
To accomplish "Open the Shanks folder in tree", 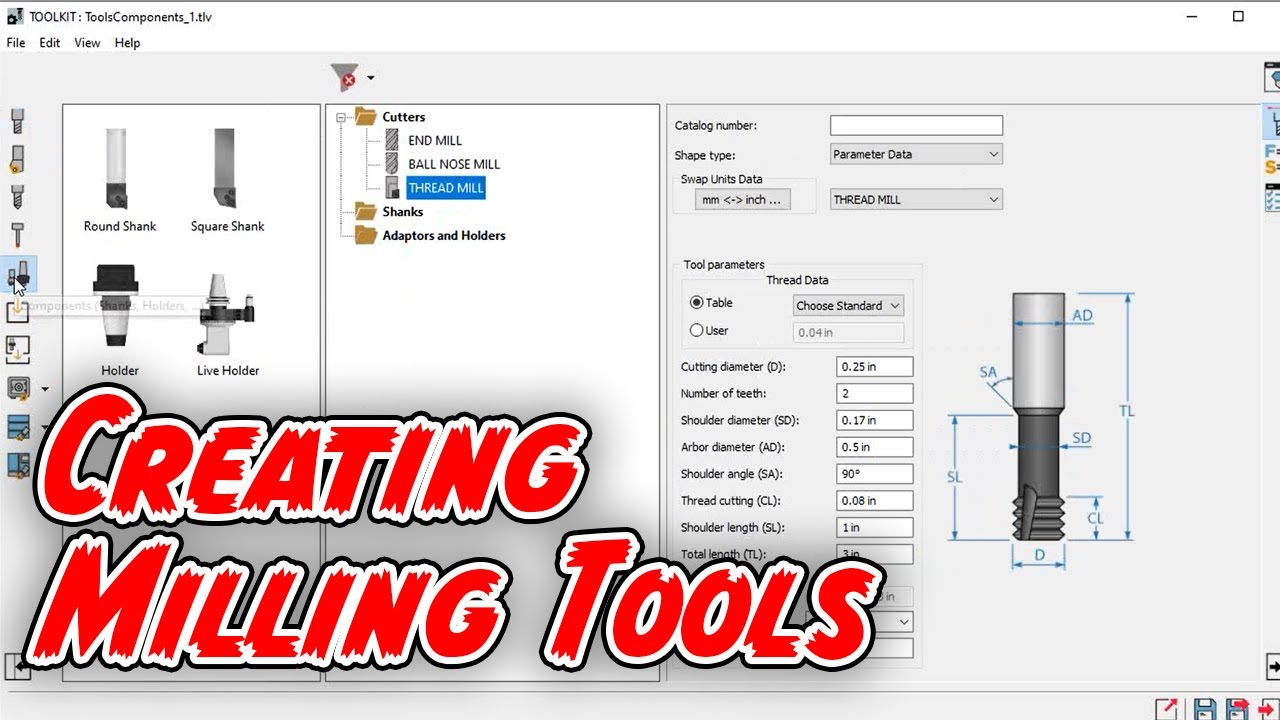I will coord(402,212).
